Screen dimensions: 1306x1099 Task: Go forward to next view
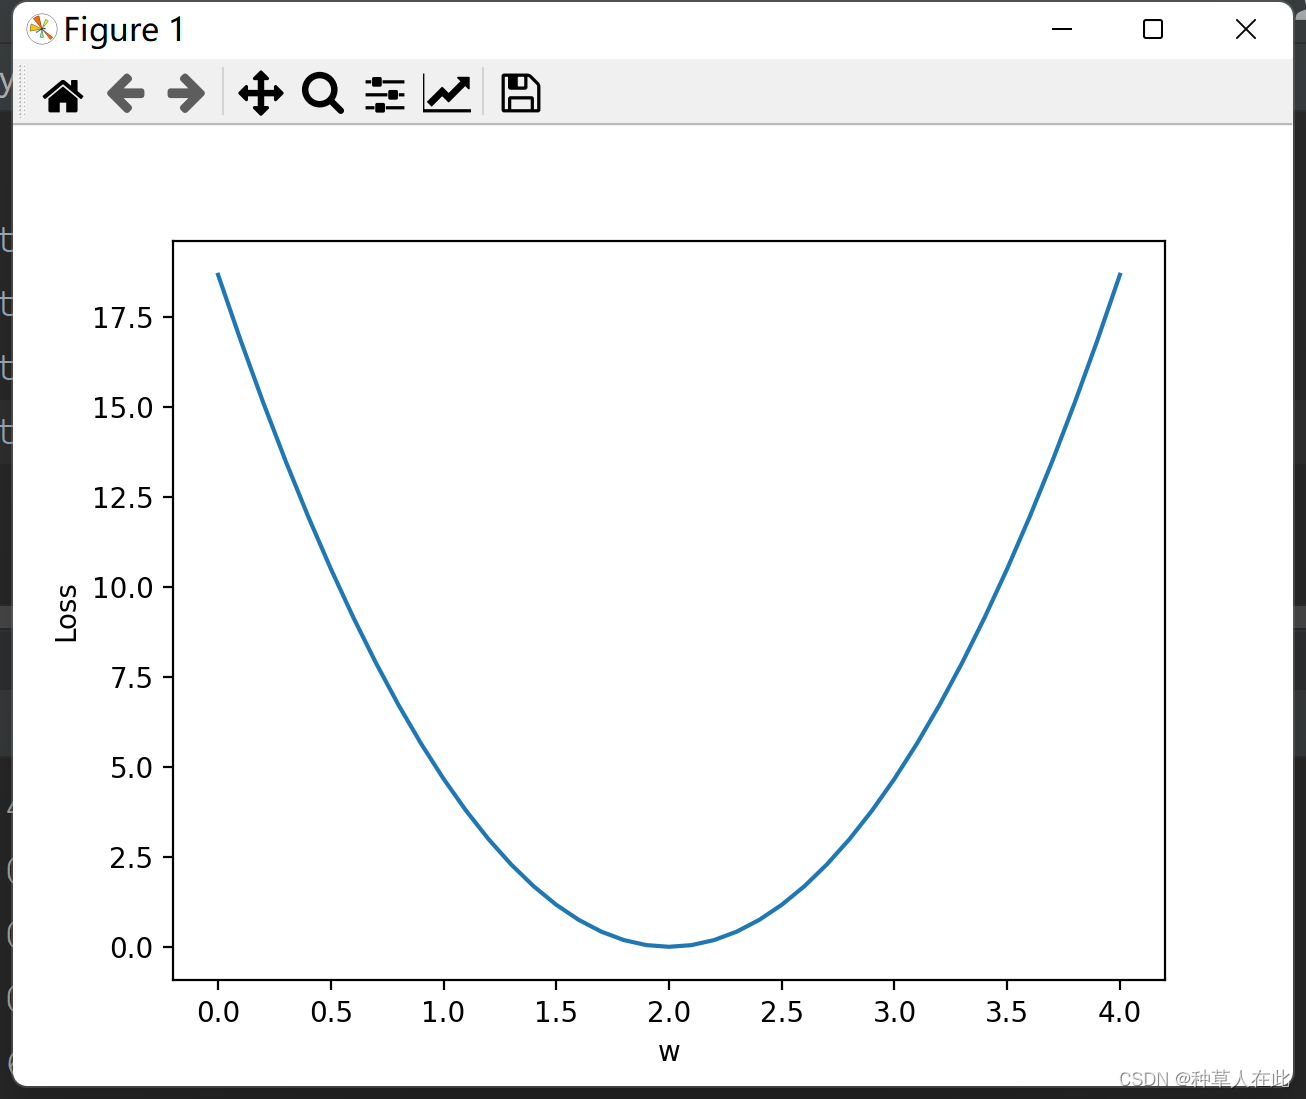186,94
